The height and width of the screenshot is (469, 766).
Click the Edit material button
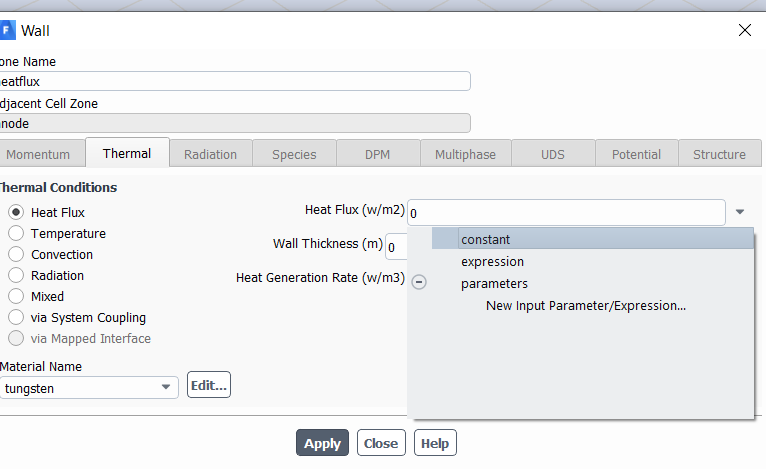click(x=209, y=385)
